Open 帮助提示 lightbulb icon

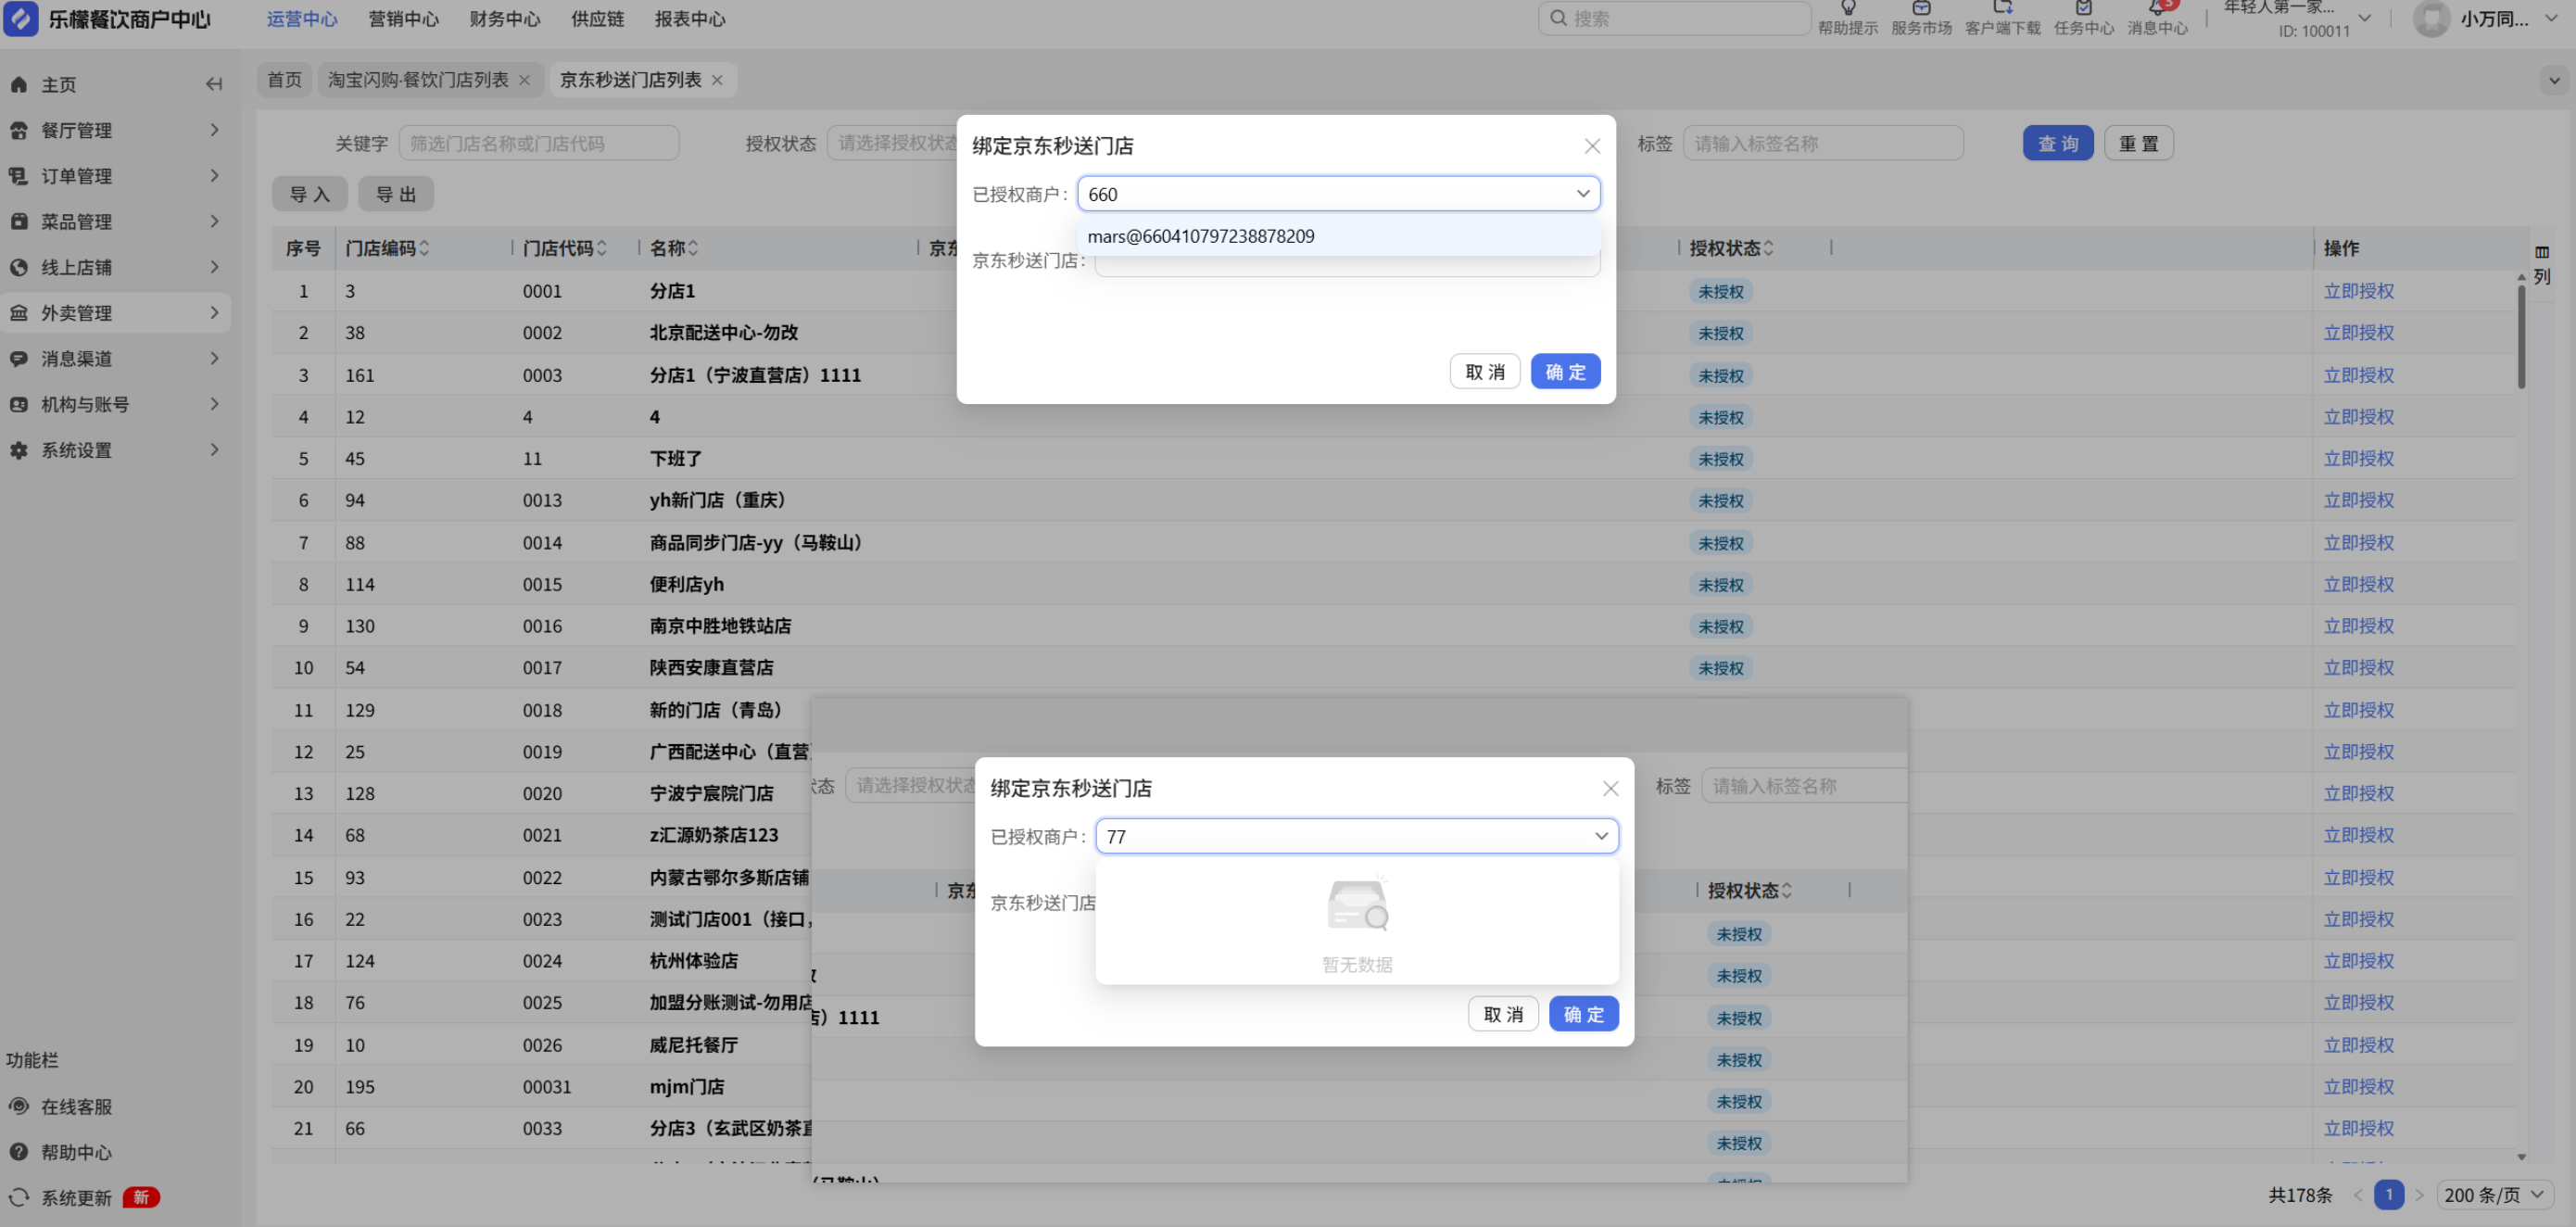tap(1847, 8)
